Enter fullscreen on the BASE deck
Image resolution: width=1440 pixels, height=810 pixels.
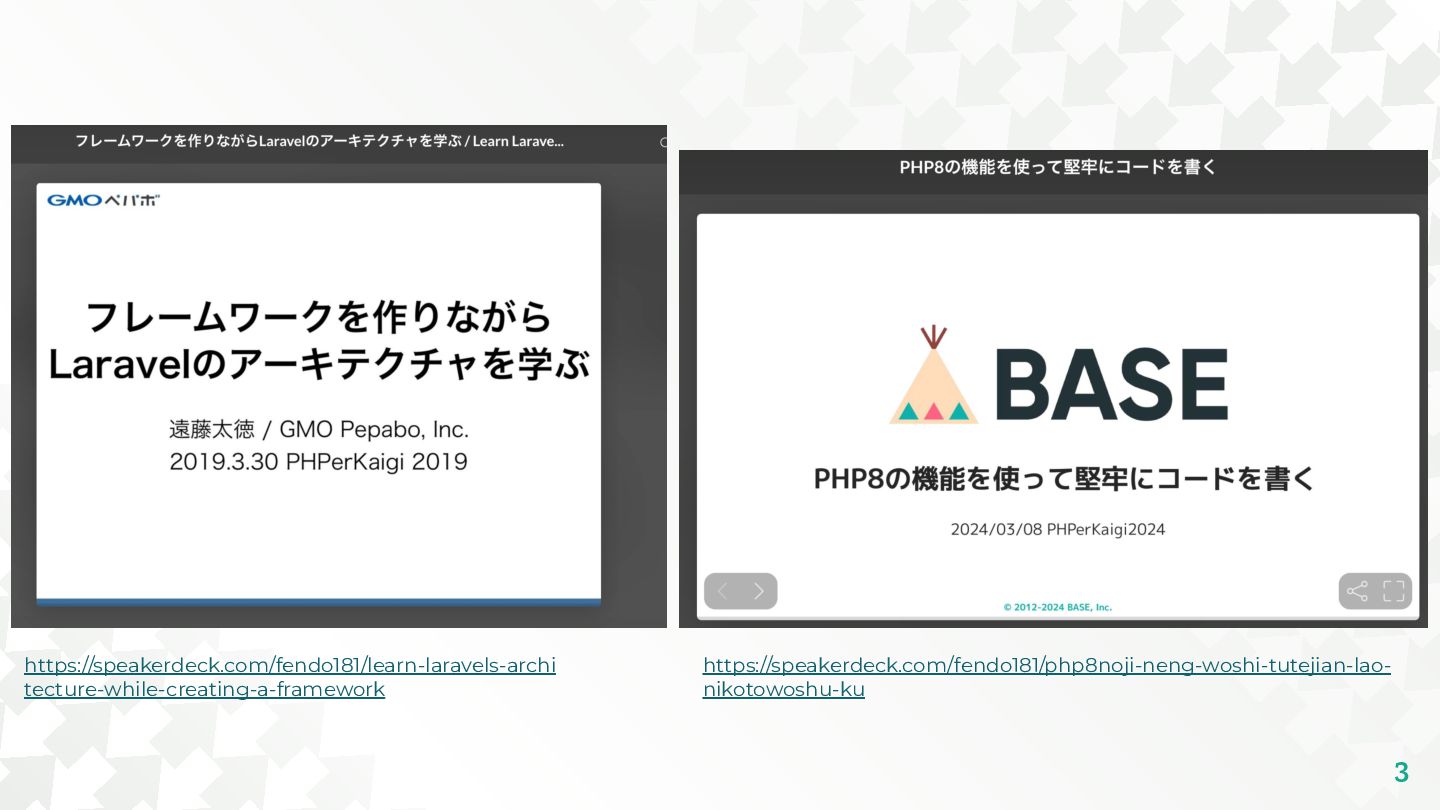pos(1394,591)
